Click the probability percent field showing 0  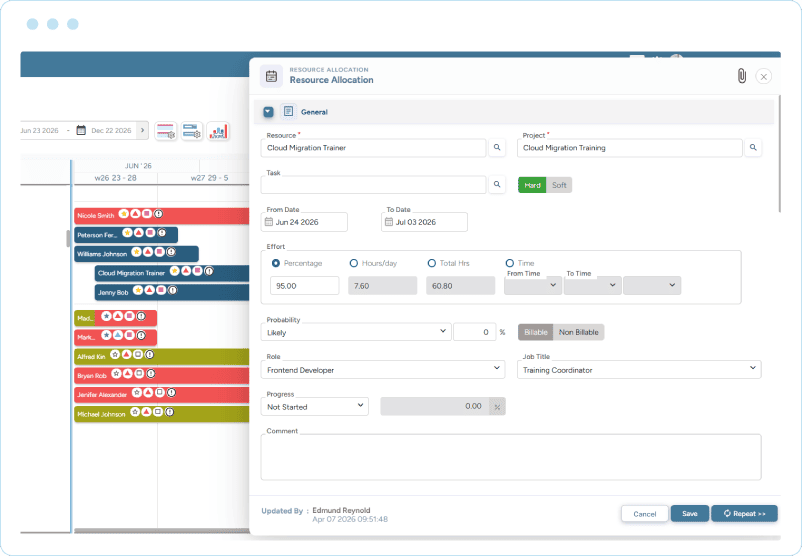[474, 332]
